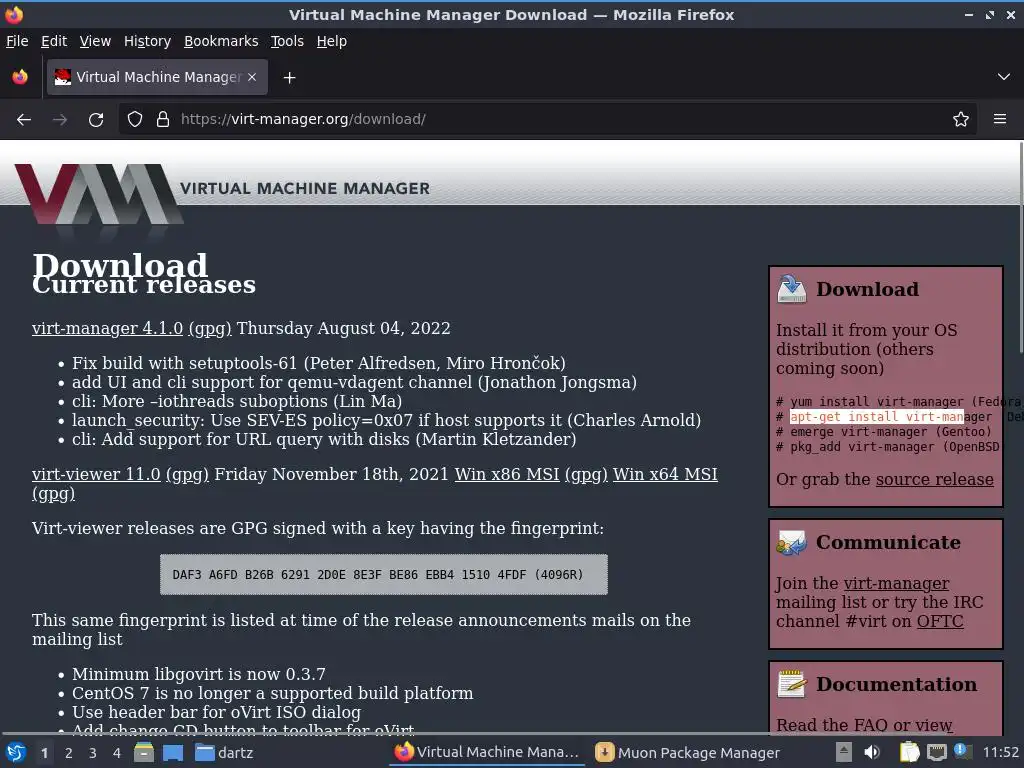Open the Firefox hamburger application menu
Viewport: 1024px width, 768px height.
[x=1000, y=120]
